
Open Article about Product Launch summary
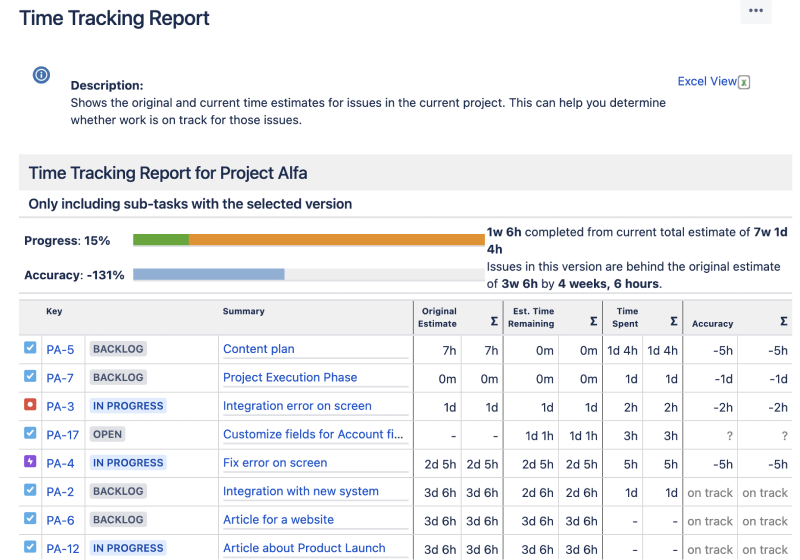pyautogui.click(x=304, y=548)
